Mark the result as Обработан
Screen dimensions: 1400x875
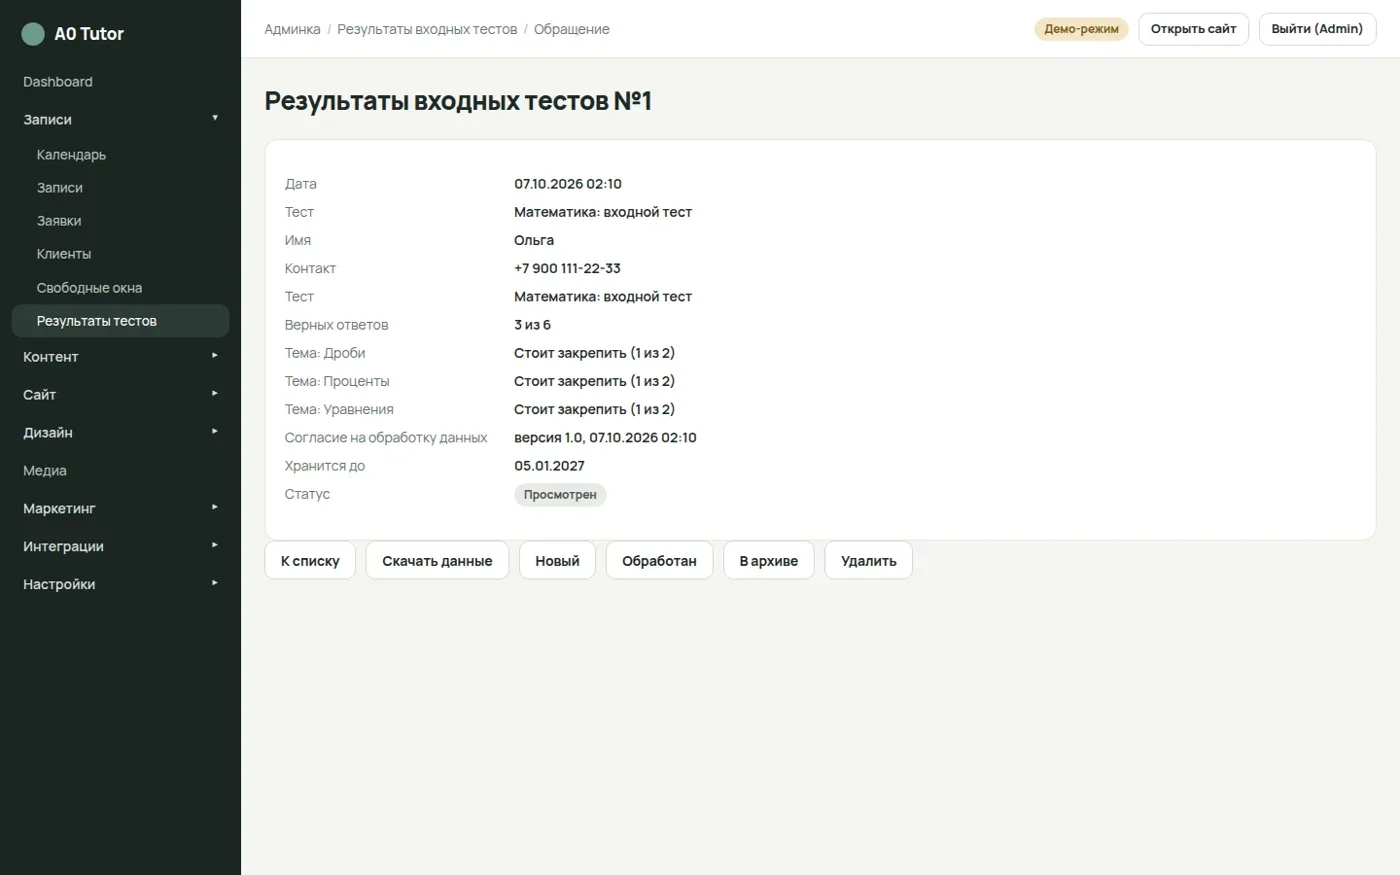tap(659, 561)
